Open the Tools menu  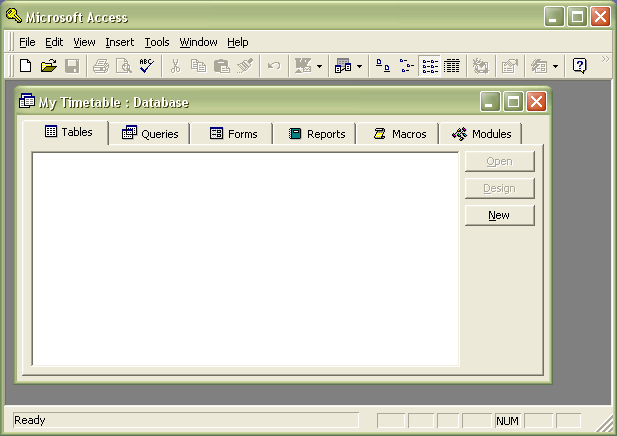point(157,42)
